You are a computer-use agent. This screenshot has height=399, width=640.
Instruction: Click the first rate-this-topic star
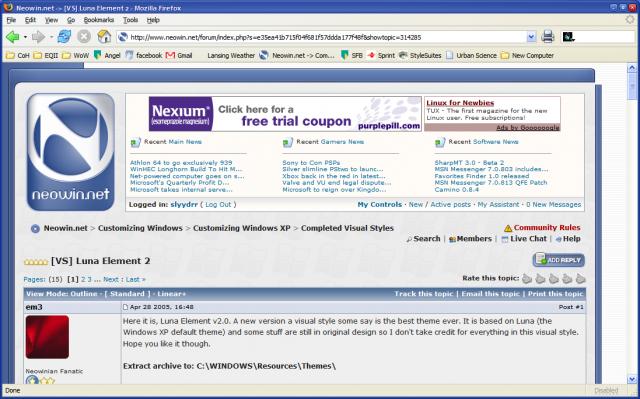(x=527, y=279)
